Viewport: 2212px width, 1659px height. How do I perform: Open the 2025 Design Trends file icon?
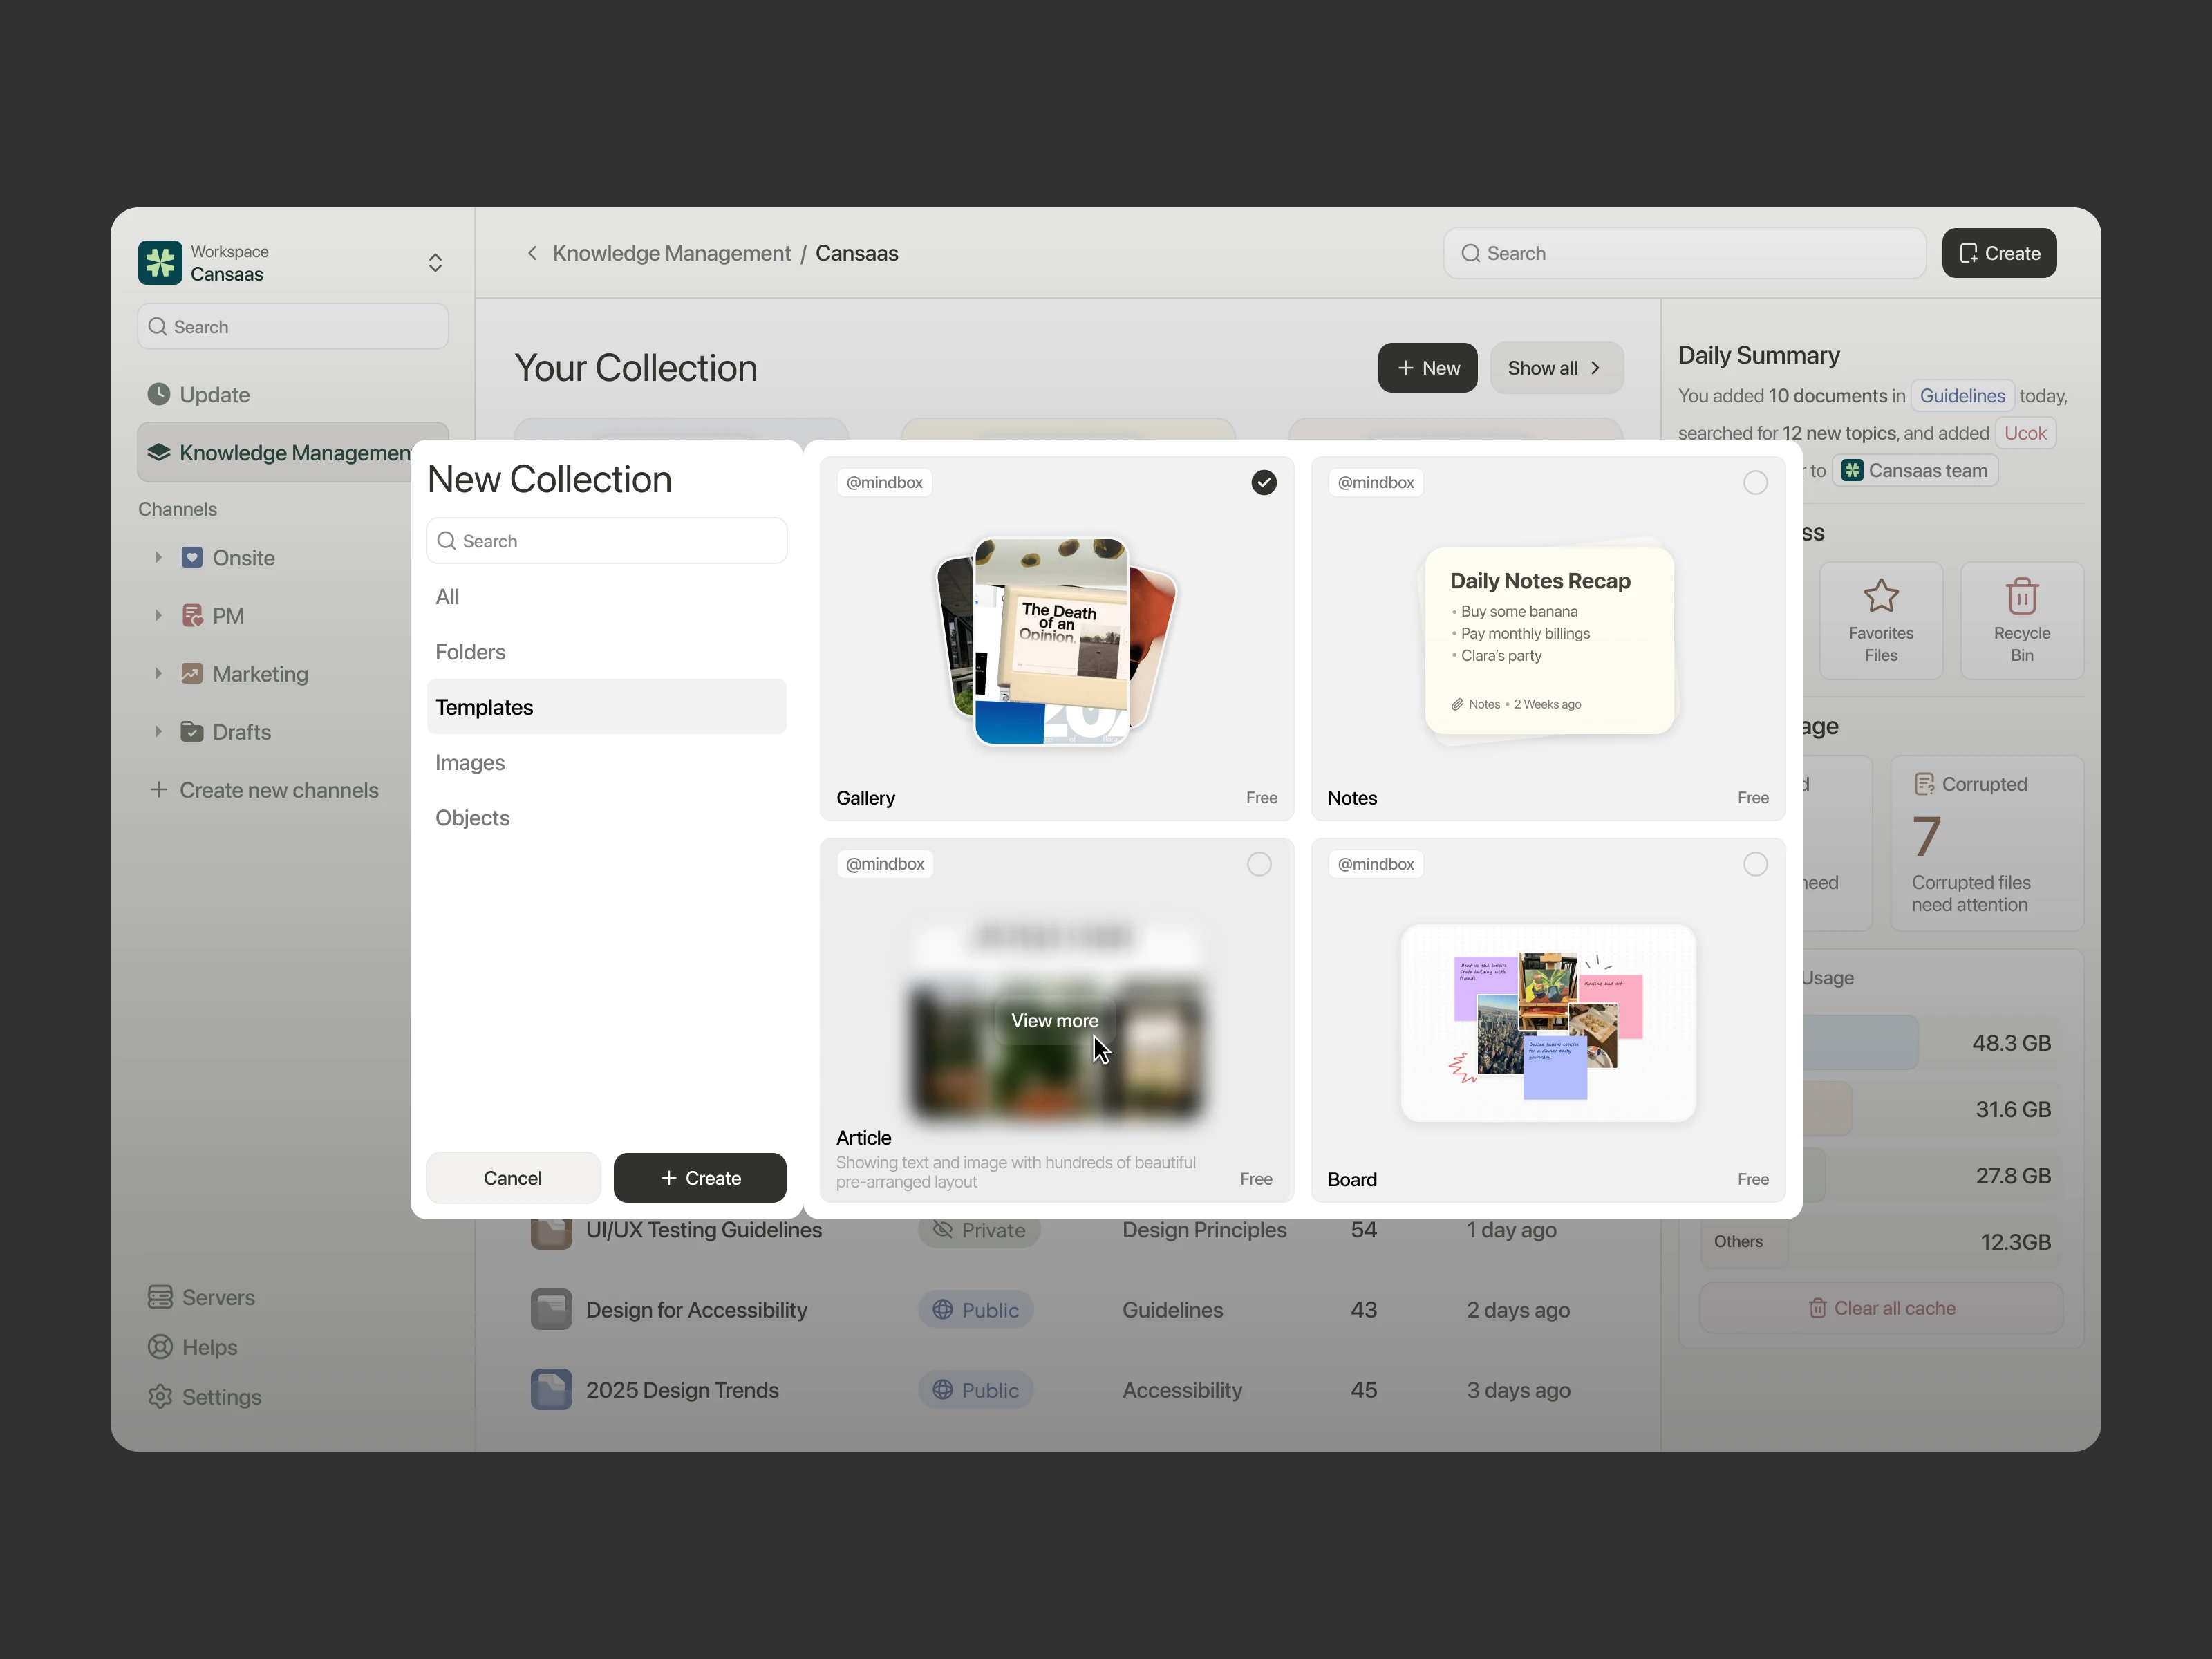pos(551,1390)
